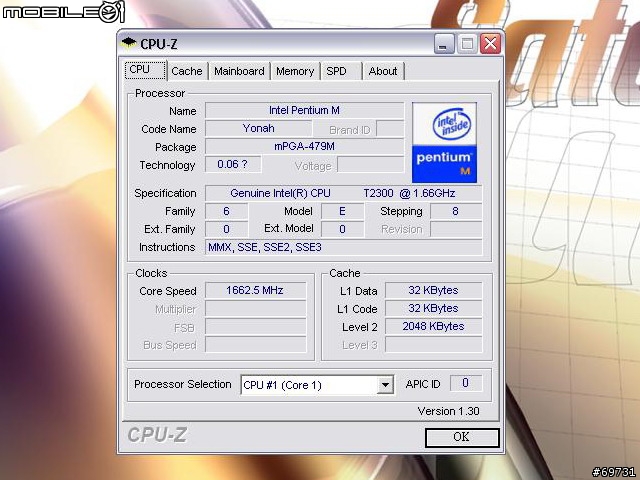Viewport: 640px width, 480px height.
Task: Click the empty Voltage field
Action: (x=371, y=164)
